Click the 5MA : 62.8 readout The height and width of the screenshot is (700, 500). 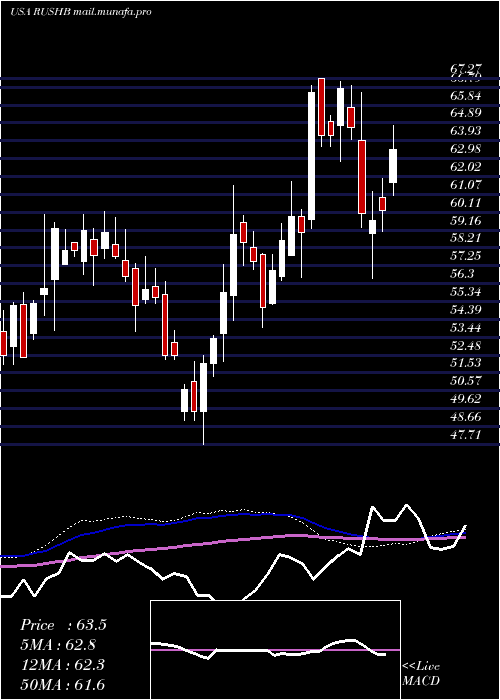pyautogui.click(x=58, y=645)
